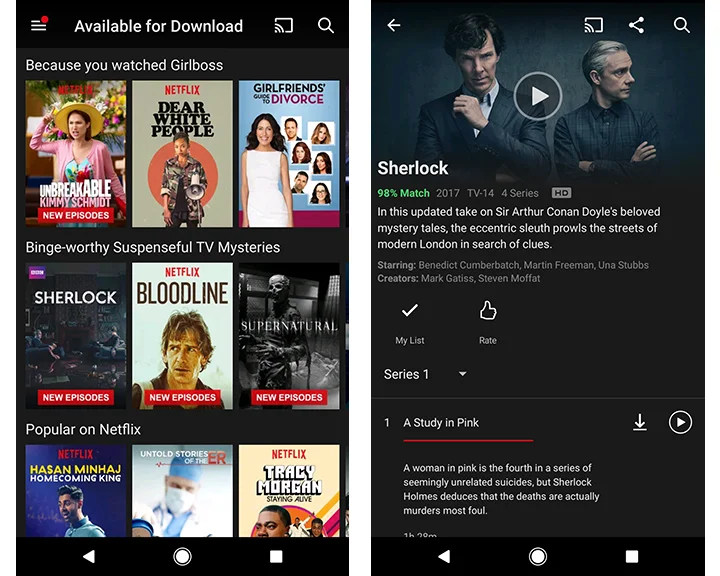Tap the cast icon on the left screen
This screenshot has height=576, width=720.
pyautogui.click(x=283, y=25)
